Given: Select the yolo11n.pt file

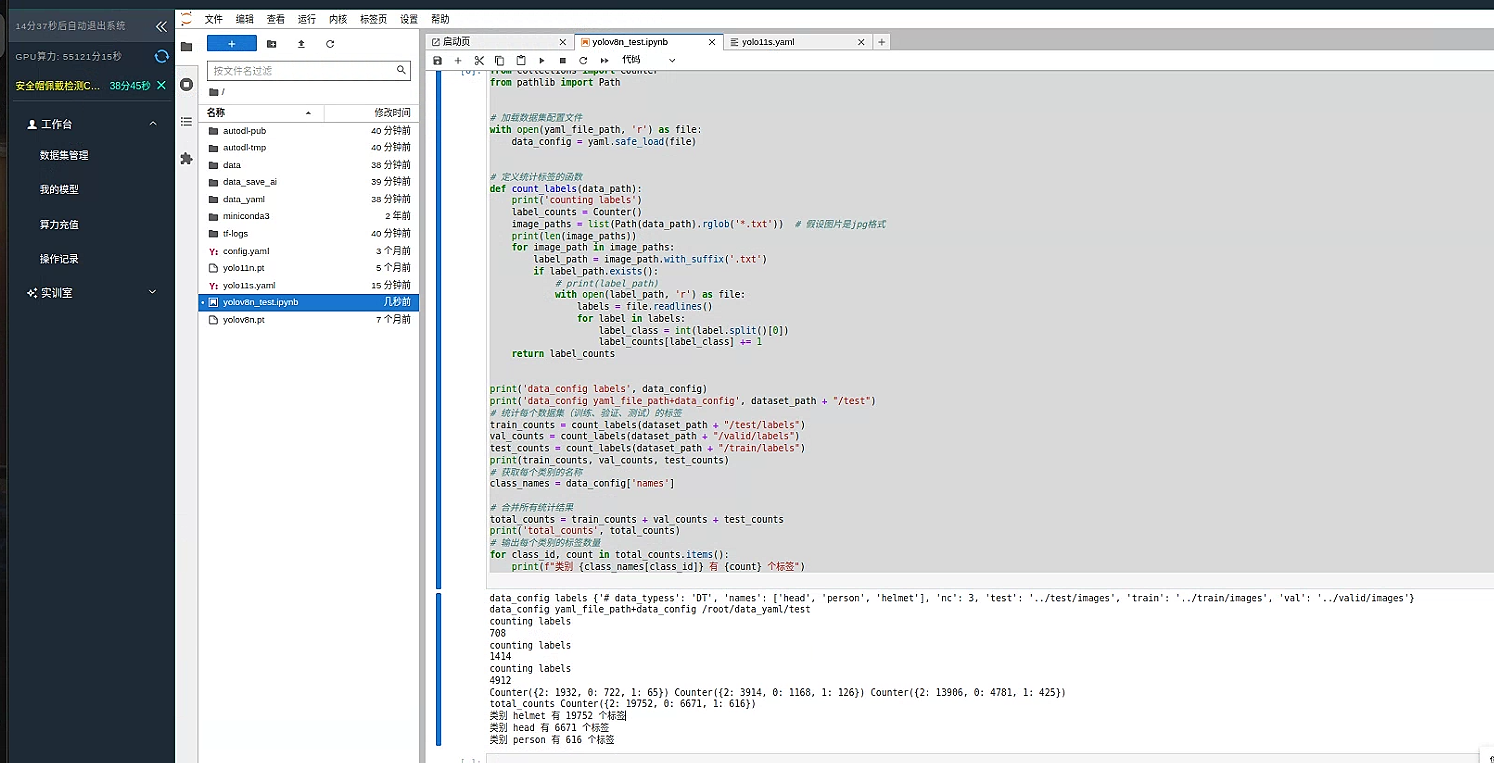Looking at the screenshot, I should [309, 268].
